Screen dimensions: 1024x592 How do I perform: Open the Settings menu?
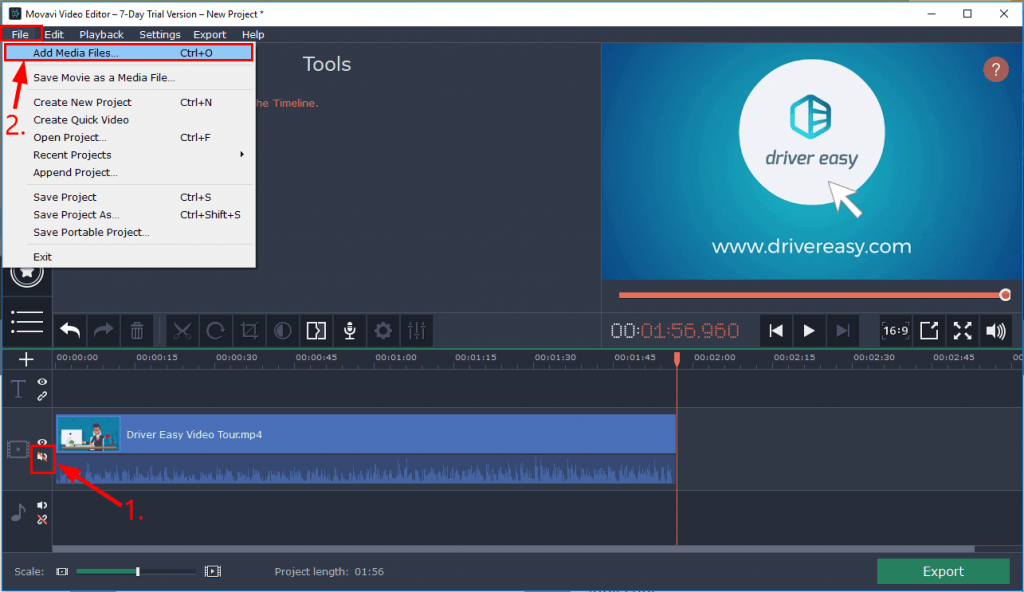click(159, 35)
